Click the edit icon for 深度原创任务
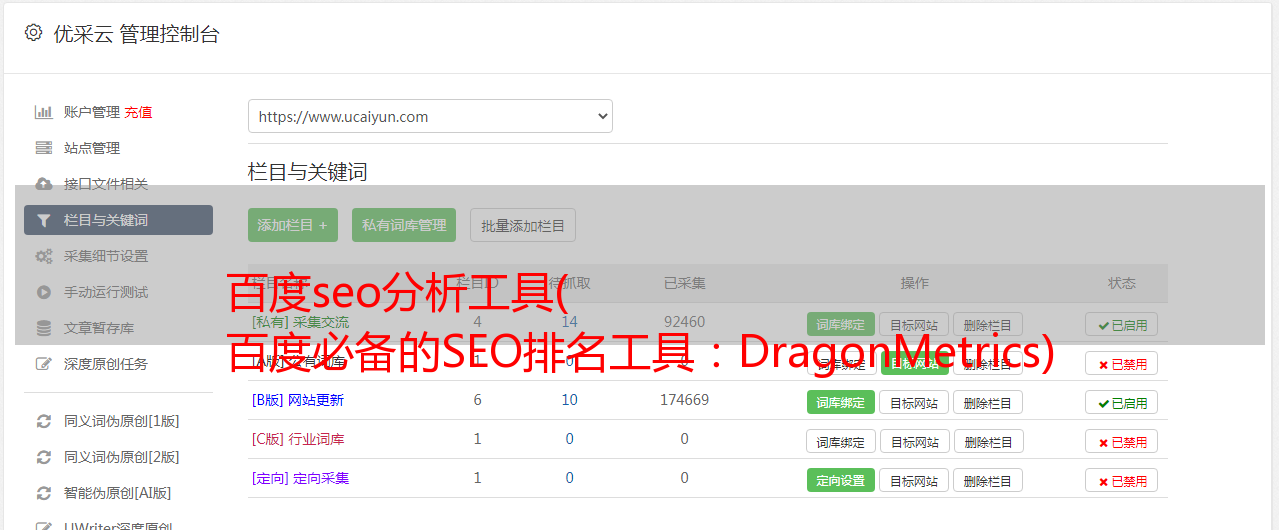Image resolution: width=1279 pixels, height=530 pixels. click(x=43, y=364)
